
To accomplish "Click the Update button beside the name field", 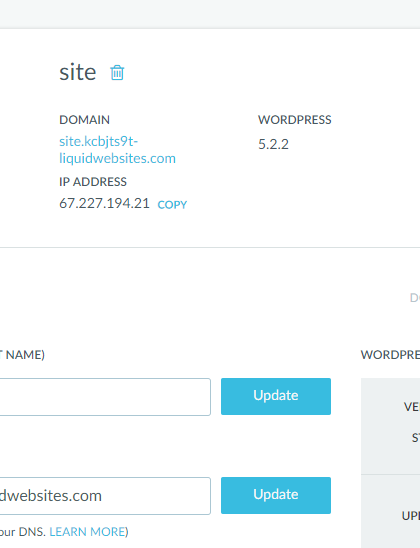I will coord(276,396).
